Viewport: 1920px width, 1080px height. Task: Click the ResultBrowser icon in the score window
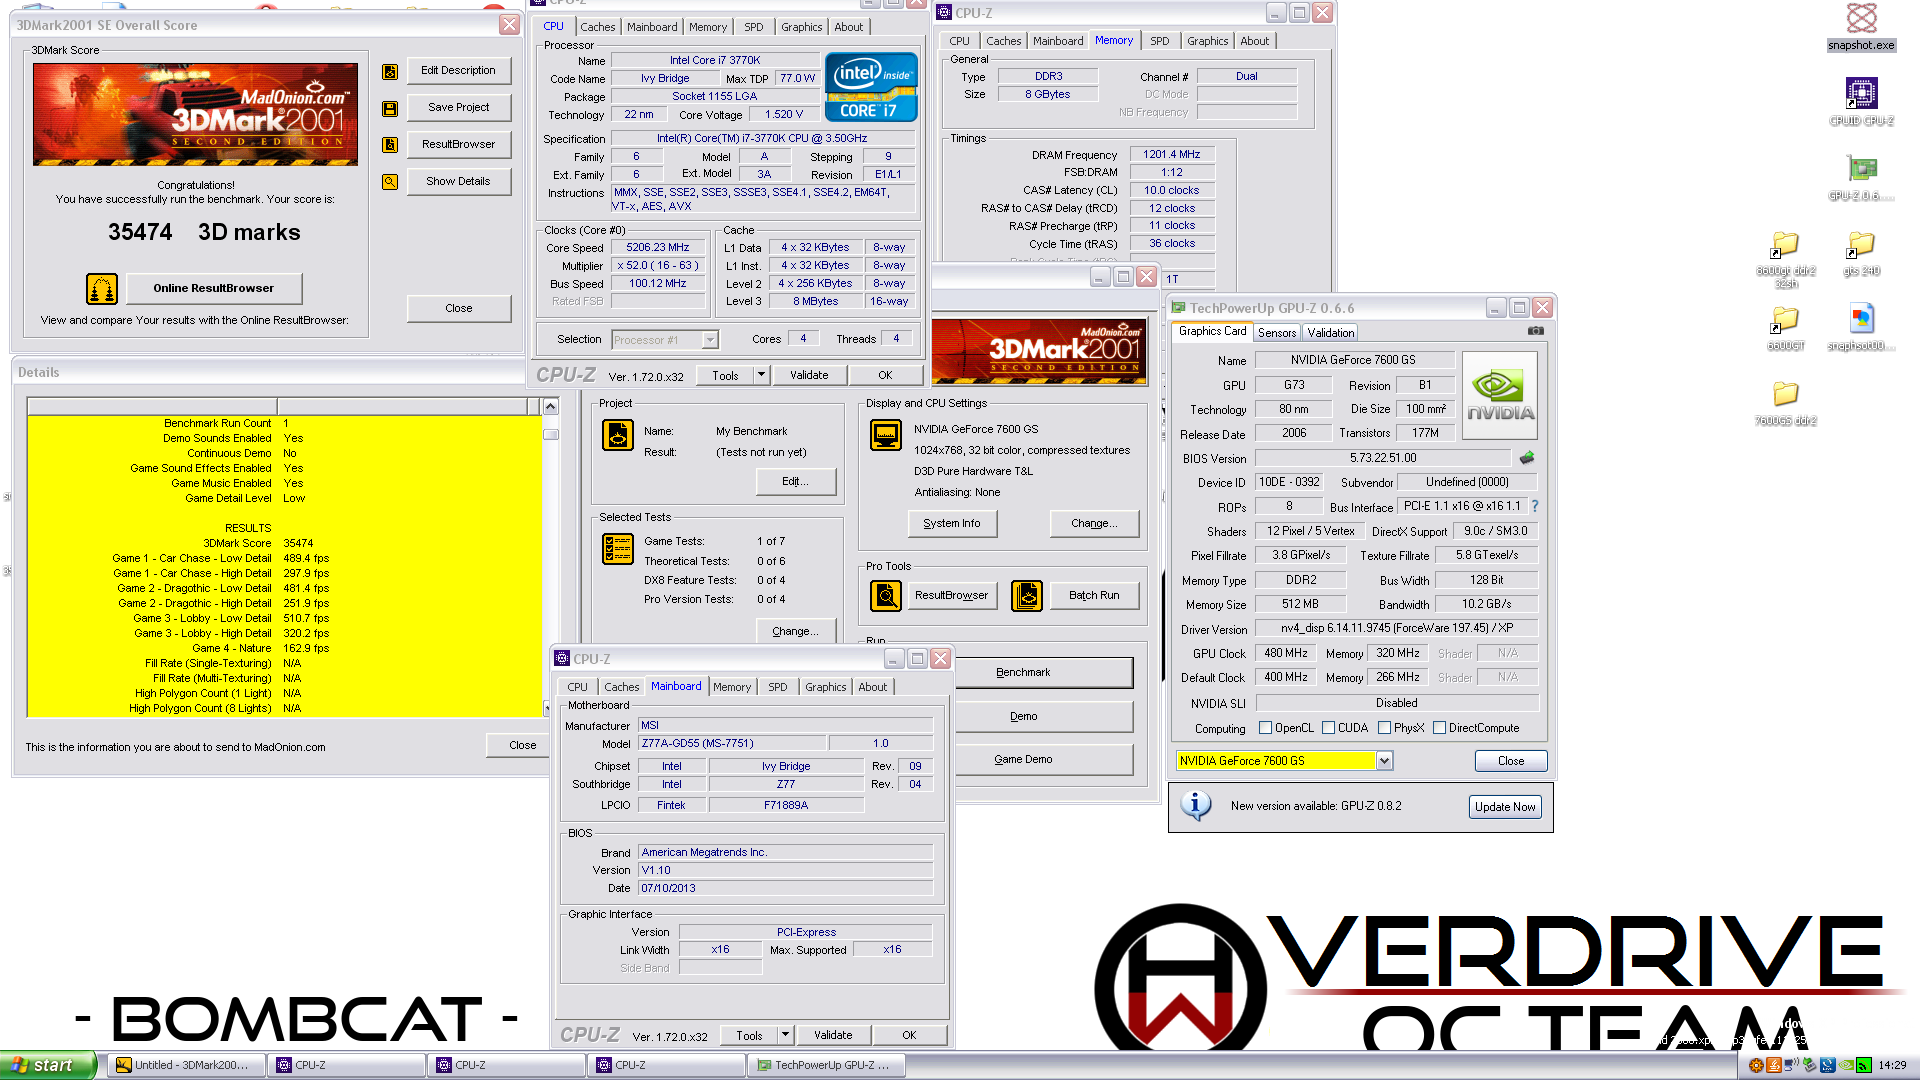click(x=390, y=145)
